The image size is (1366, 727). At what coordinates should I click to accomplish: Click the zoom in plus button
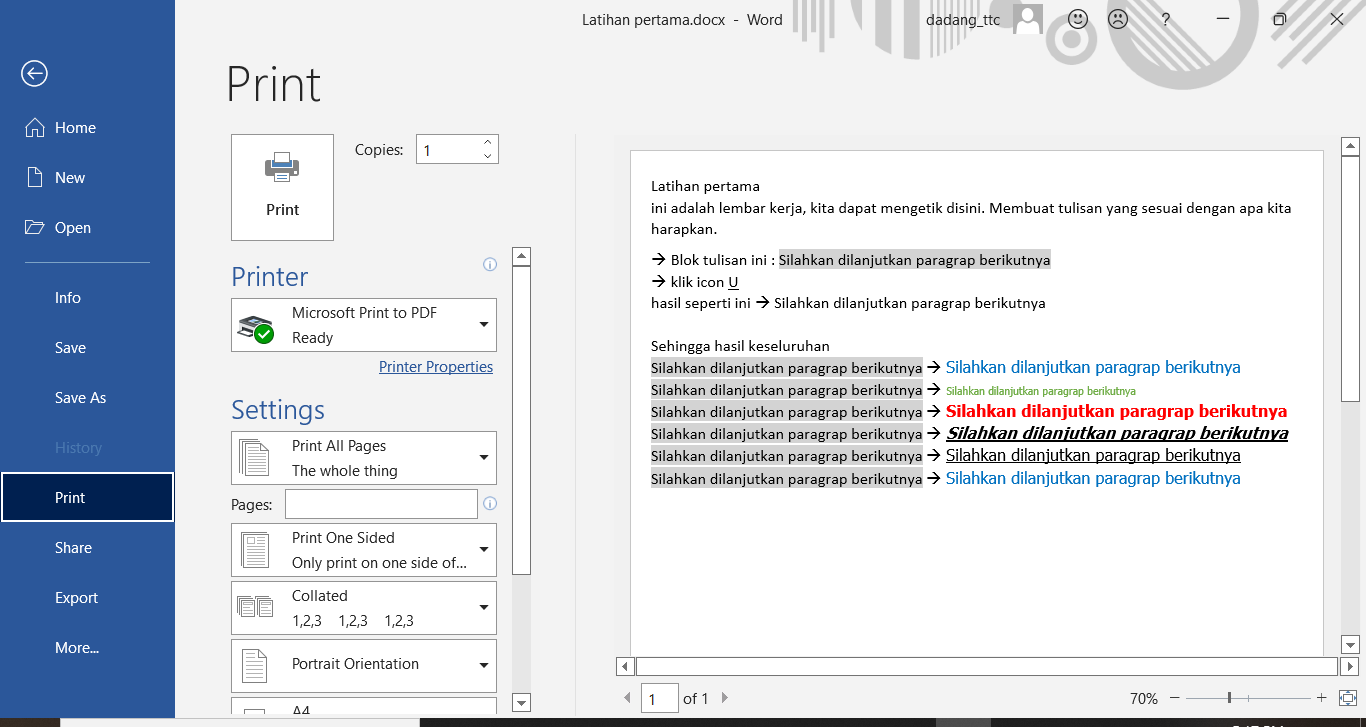(1321, 698)
